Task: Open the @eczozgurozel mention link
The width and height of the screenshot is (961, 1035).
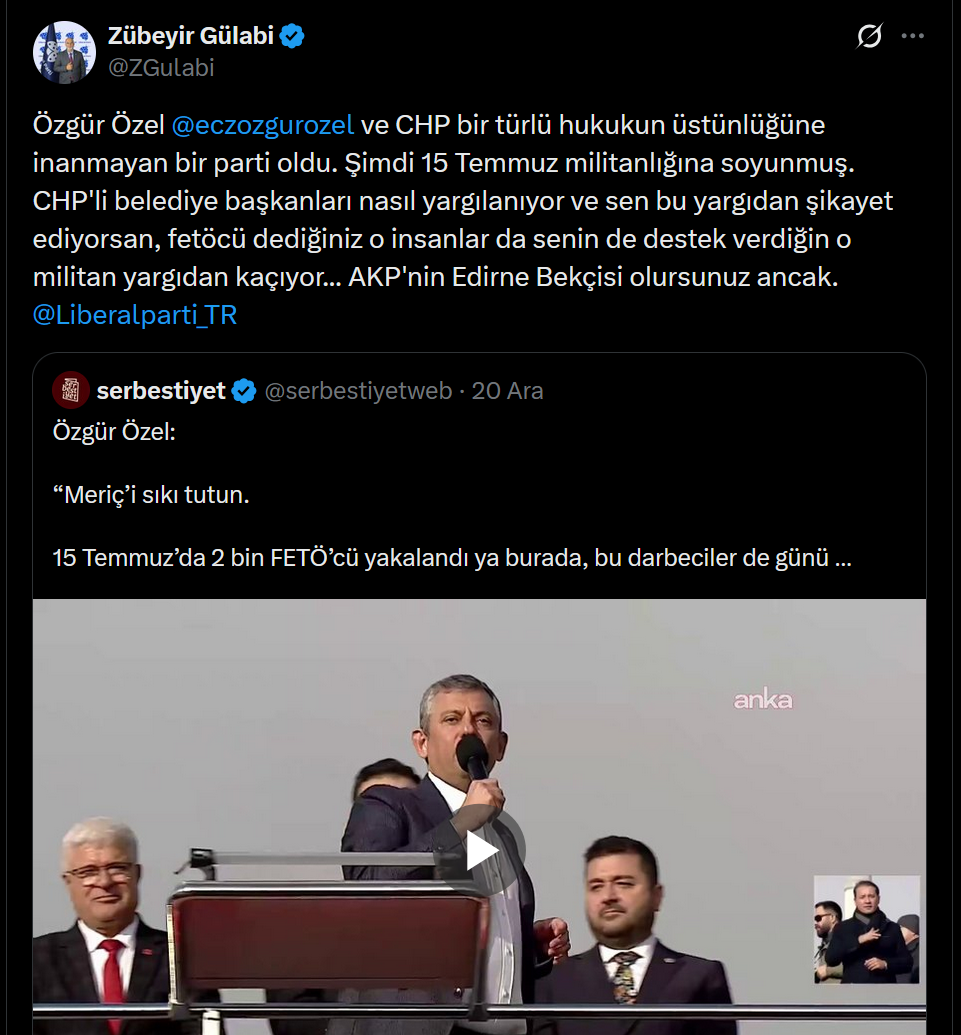Action: pos(263,125)
